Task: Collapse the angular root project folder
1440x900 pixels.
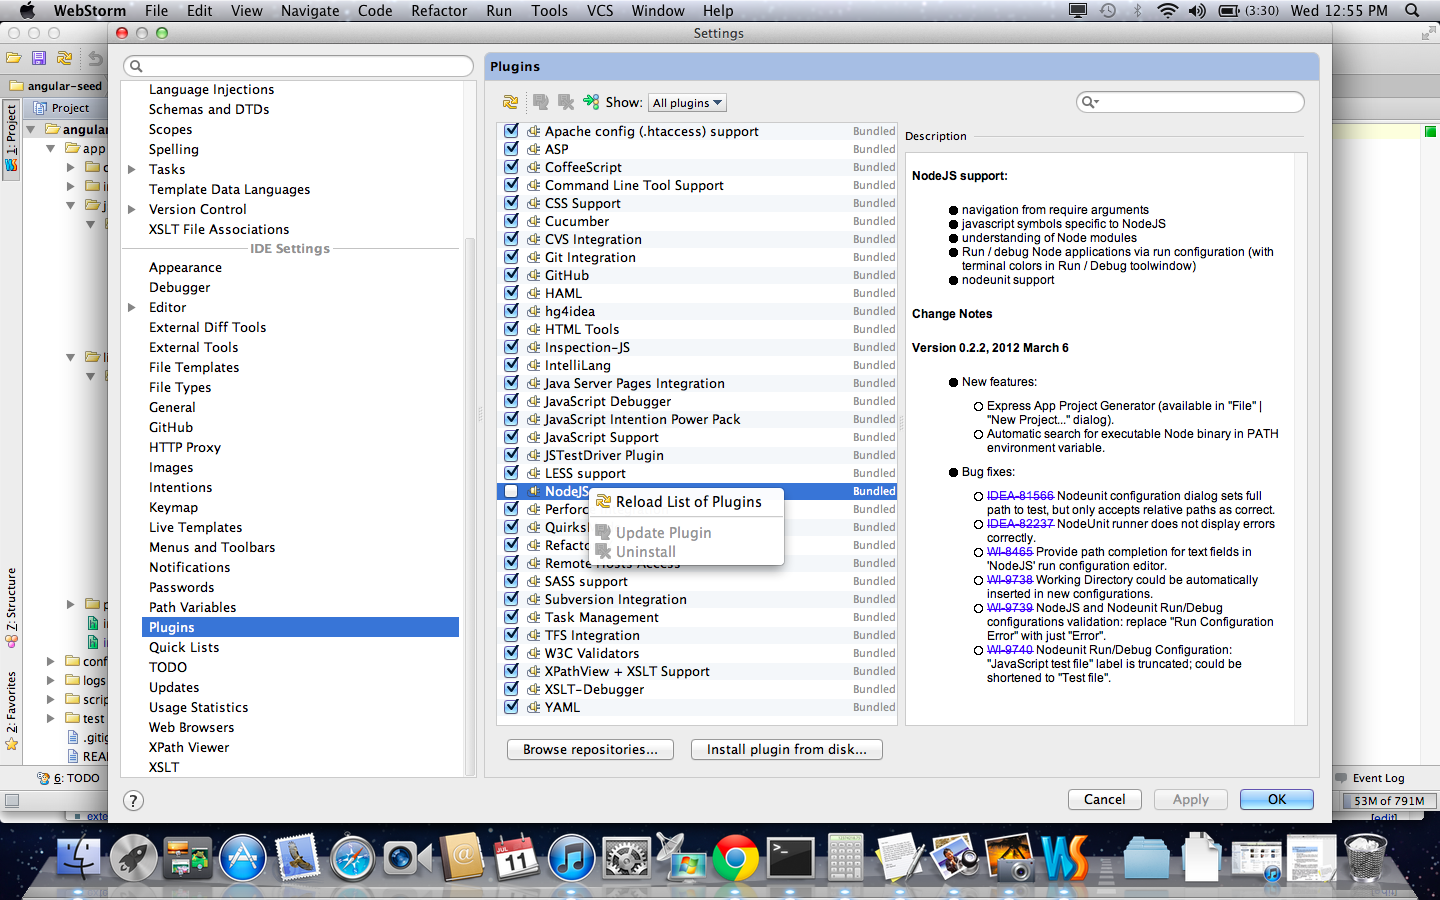Action: click(31, 129)
